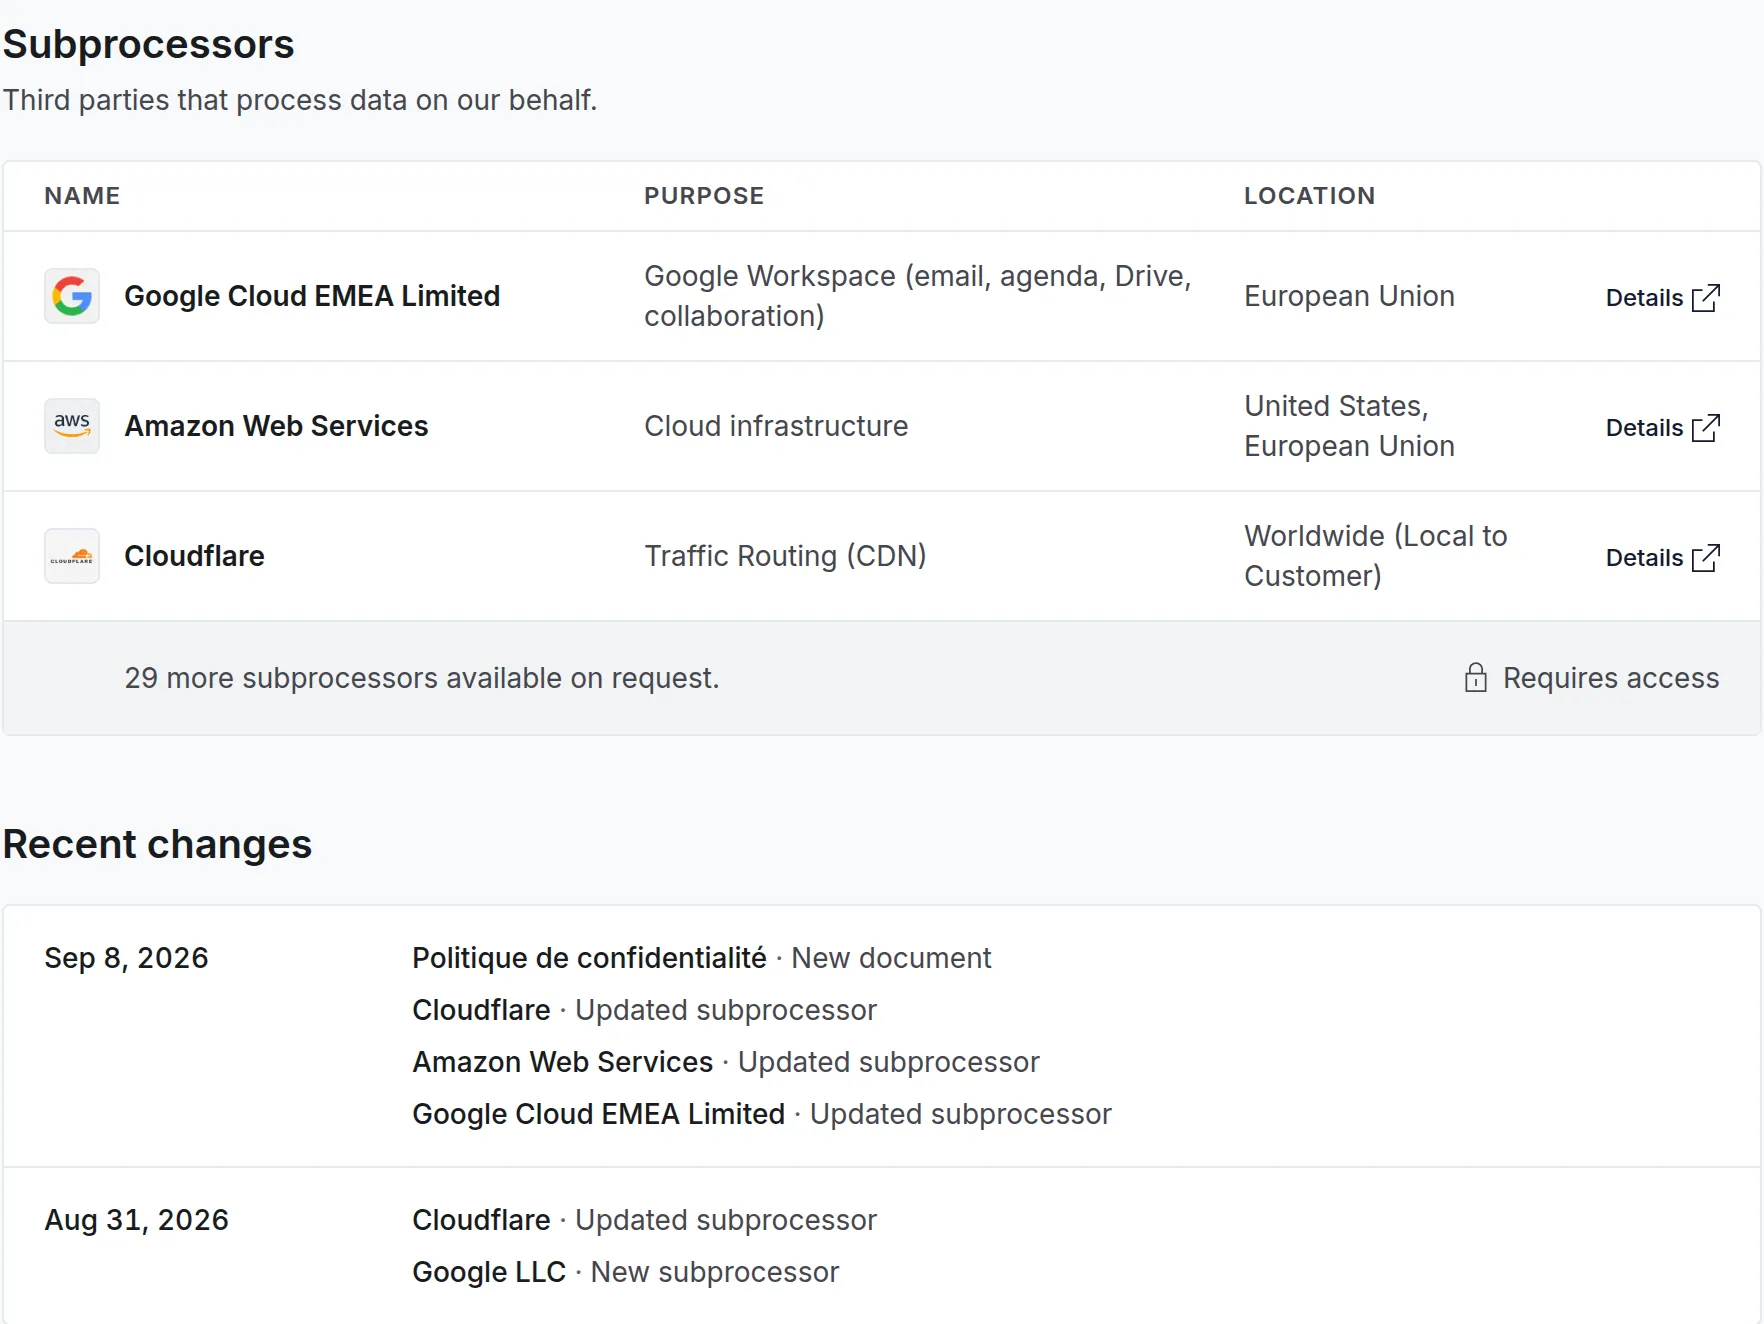Screen dimensions: 1764x1324
Task: Open Amazon Web Services updated subprocessor entry
Action: 726,1062
